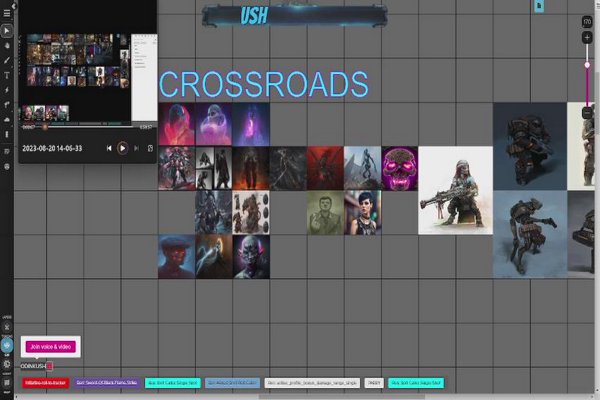600x400 pixels.
Task: Select the large dark mech token at upper right
Action: 530,146
